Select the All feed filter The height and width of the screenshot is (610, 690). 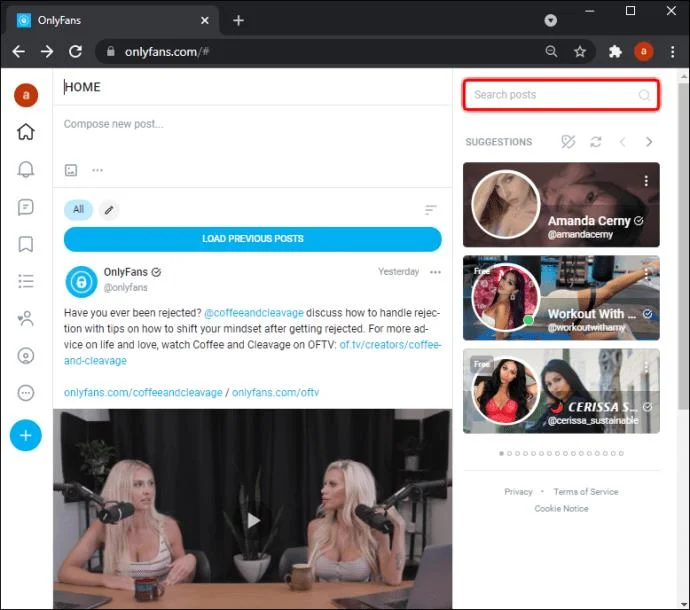(x=78, y=209)
